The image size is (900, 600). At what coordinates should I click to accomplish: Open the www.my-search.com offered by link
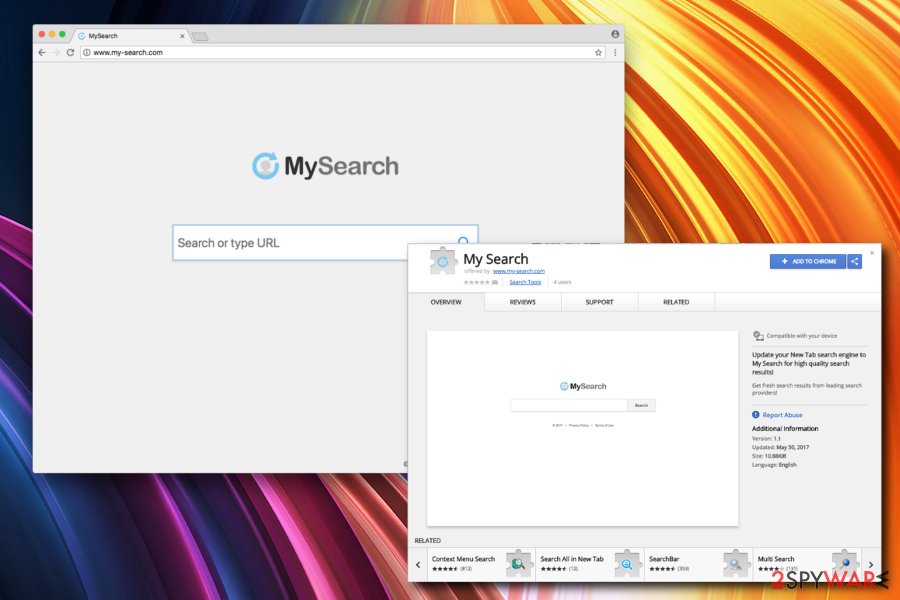coord(518,271)
